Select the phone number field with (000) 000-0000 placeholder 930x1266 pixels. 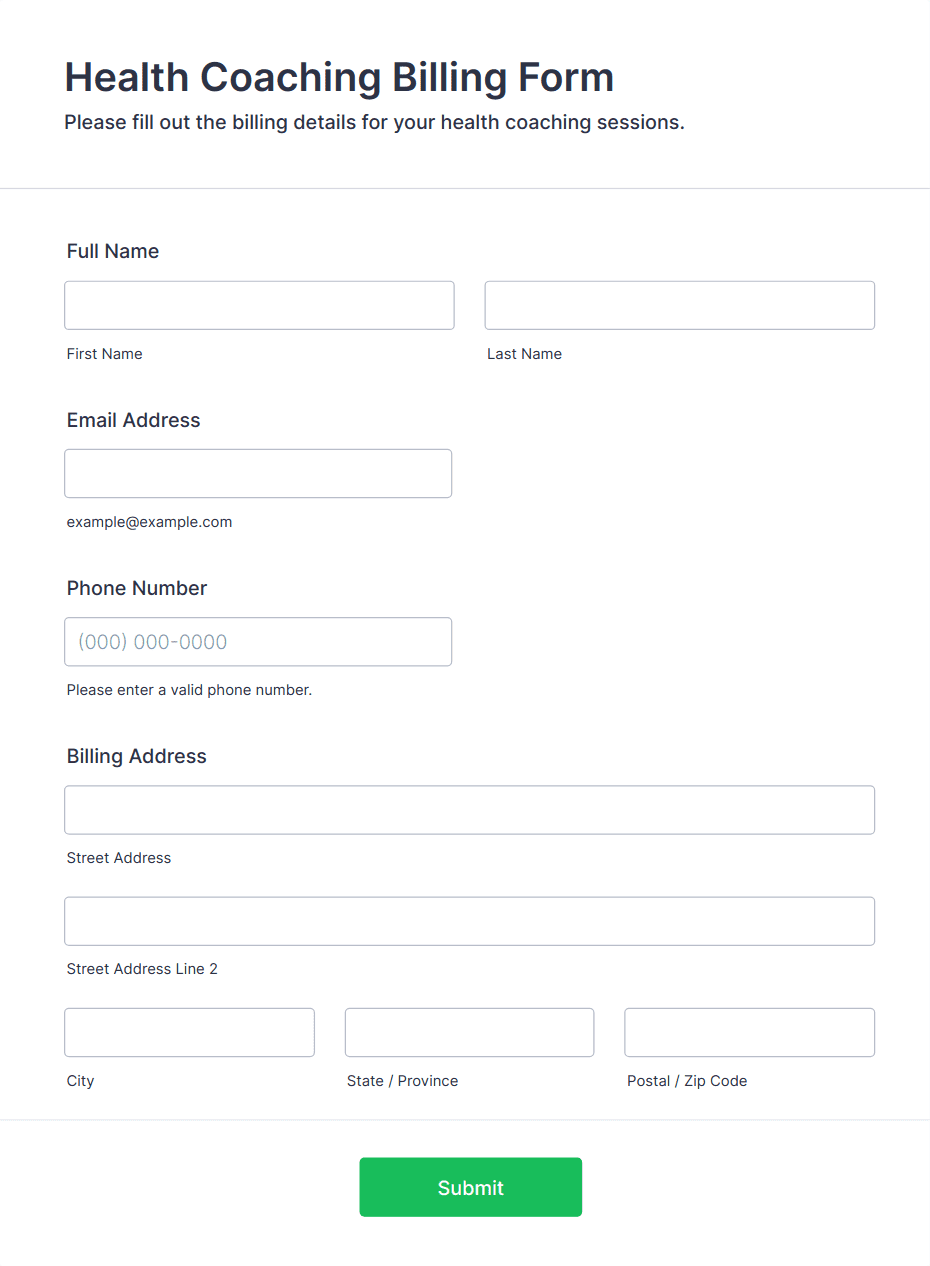(258, 642)
